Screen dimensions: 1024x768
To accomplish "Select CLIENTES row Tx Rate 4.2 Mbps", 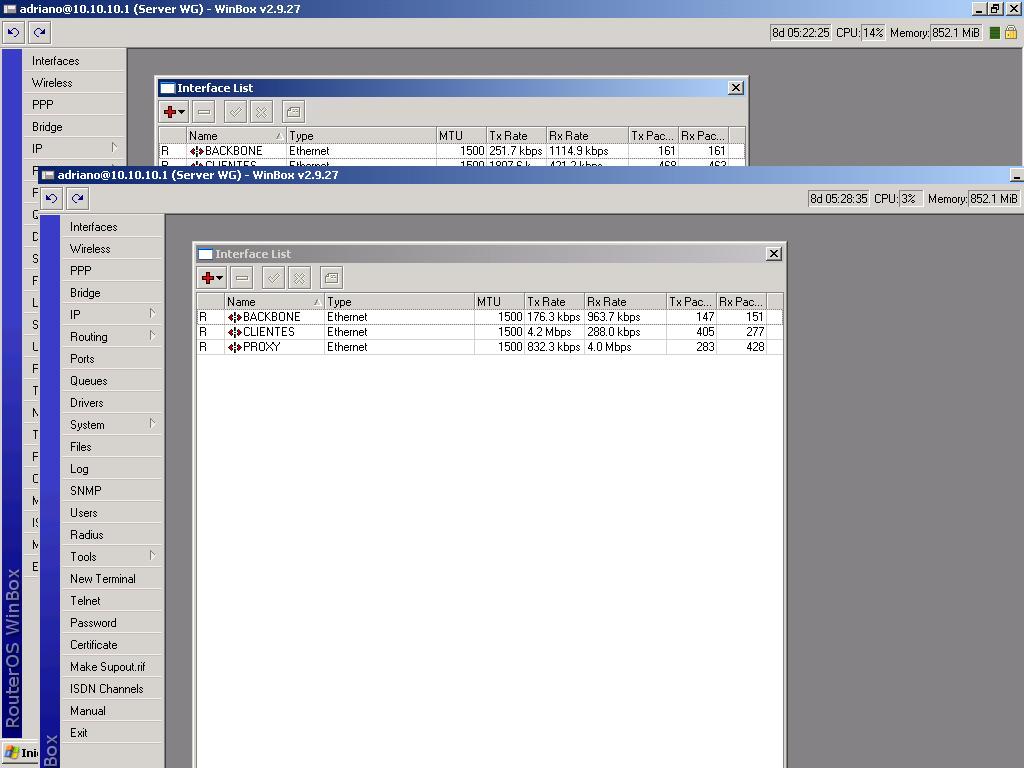I will (x=554, y=332).
